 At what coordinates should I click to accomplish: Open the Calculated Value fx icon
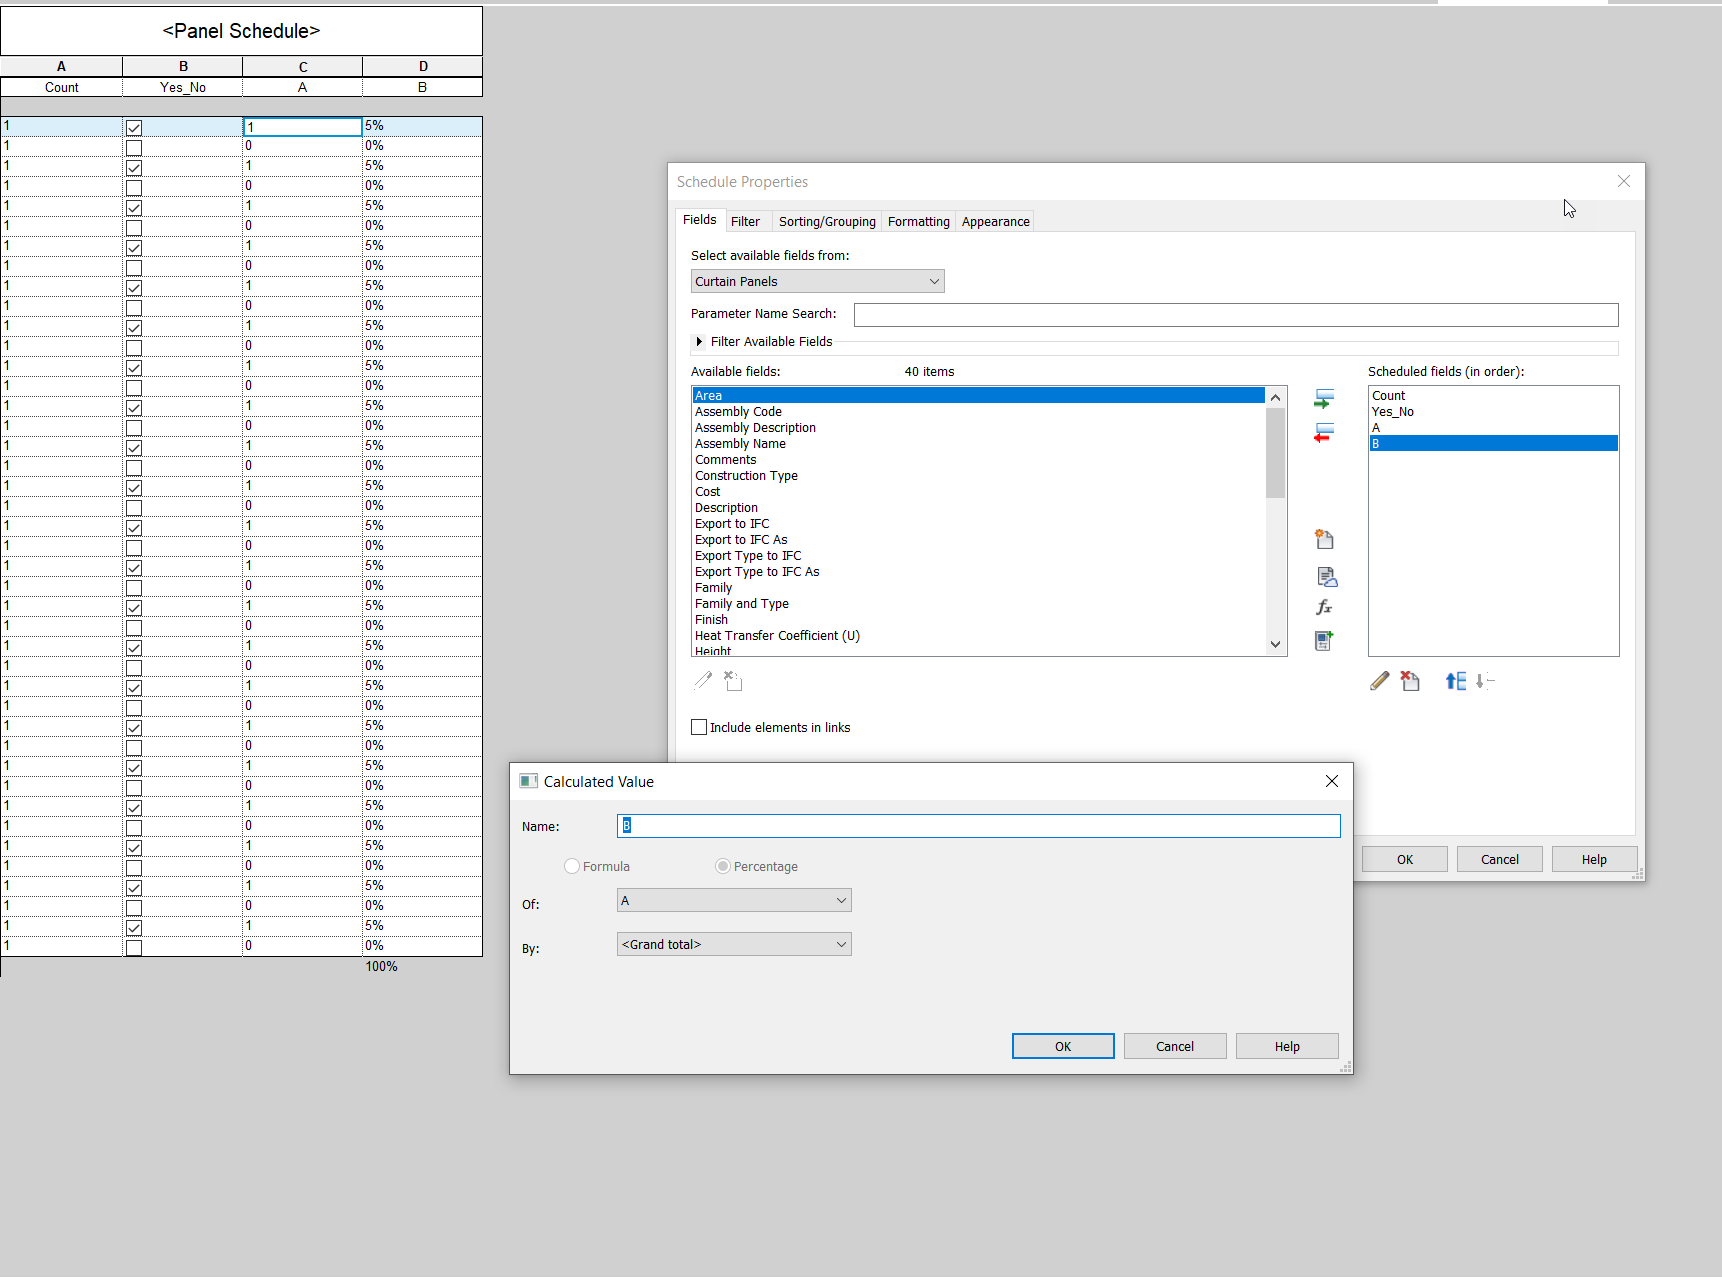(1324, 607)
